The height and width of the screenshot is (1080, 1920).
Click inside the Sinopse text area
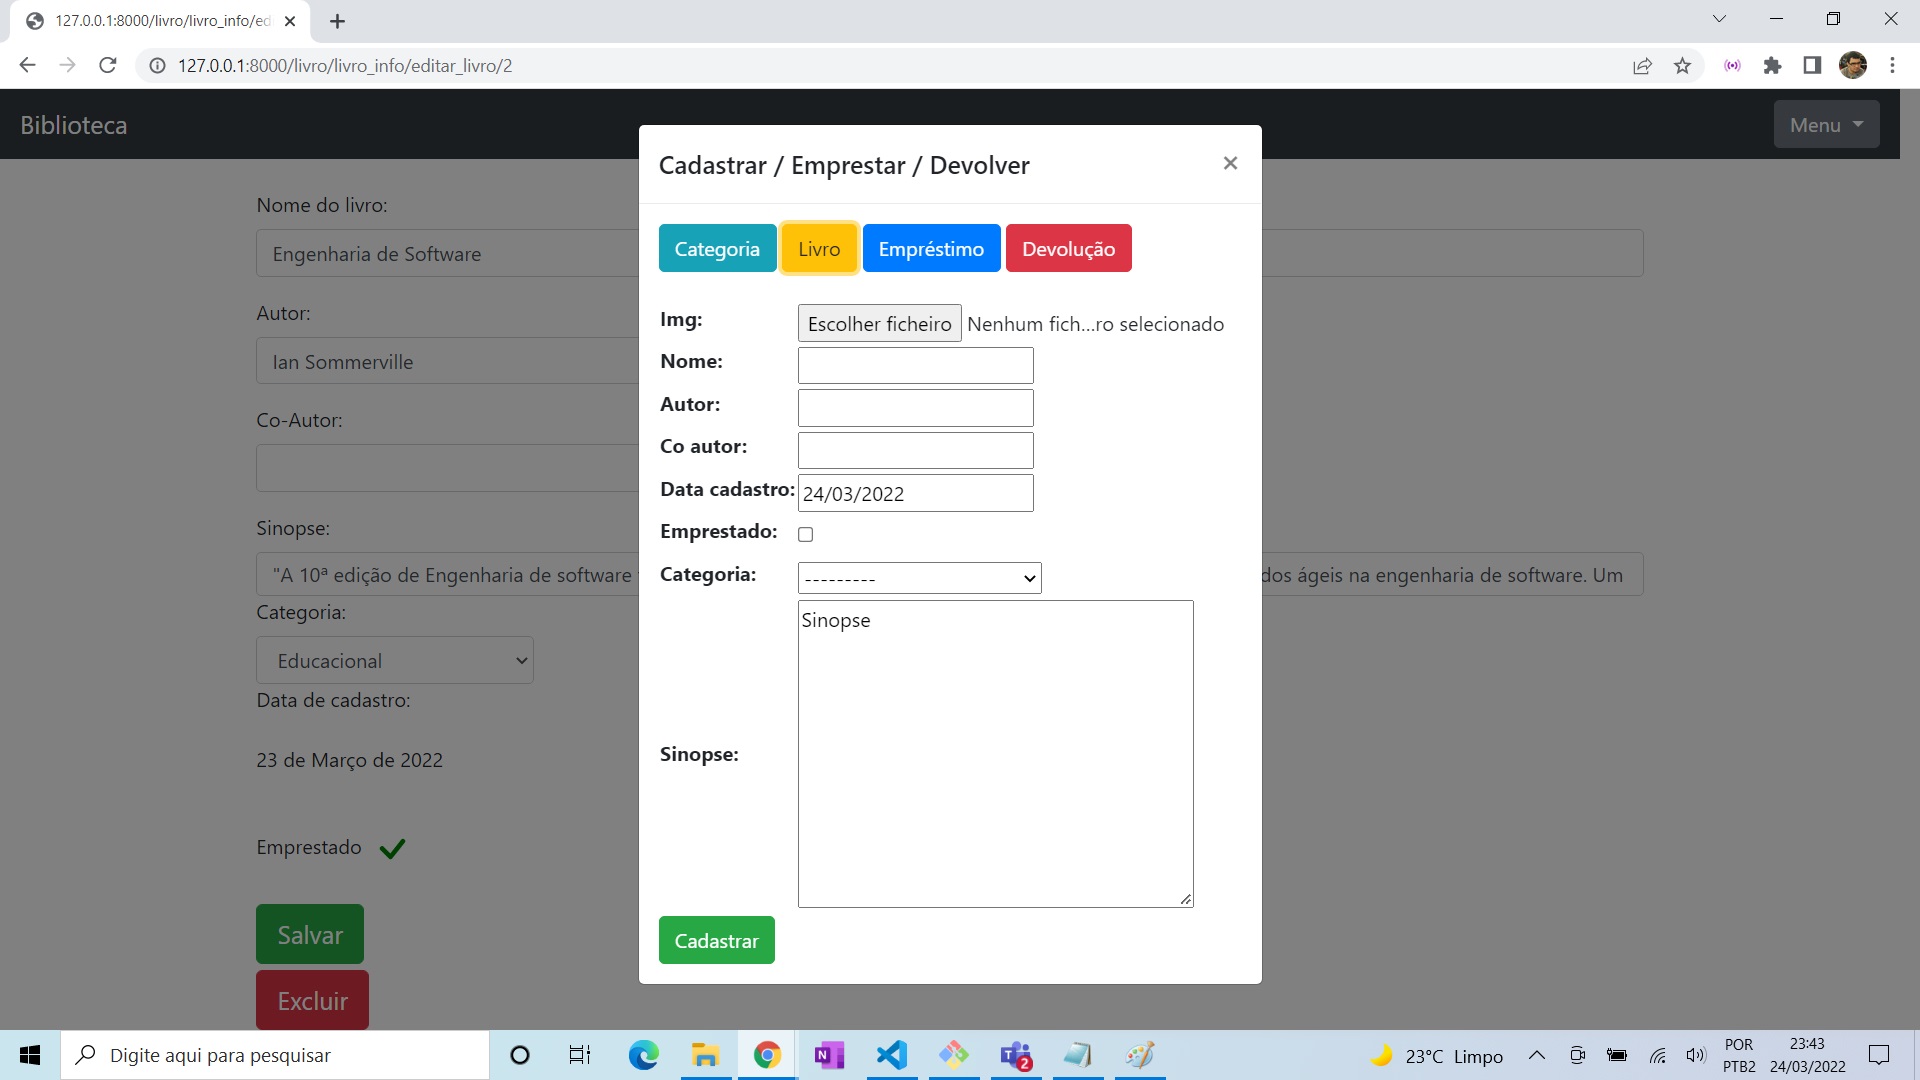(x=995, y=754)
